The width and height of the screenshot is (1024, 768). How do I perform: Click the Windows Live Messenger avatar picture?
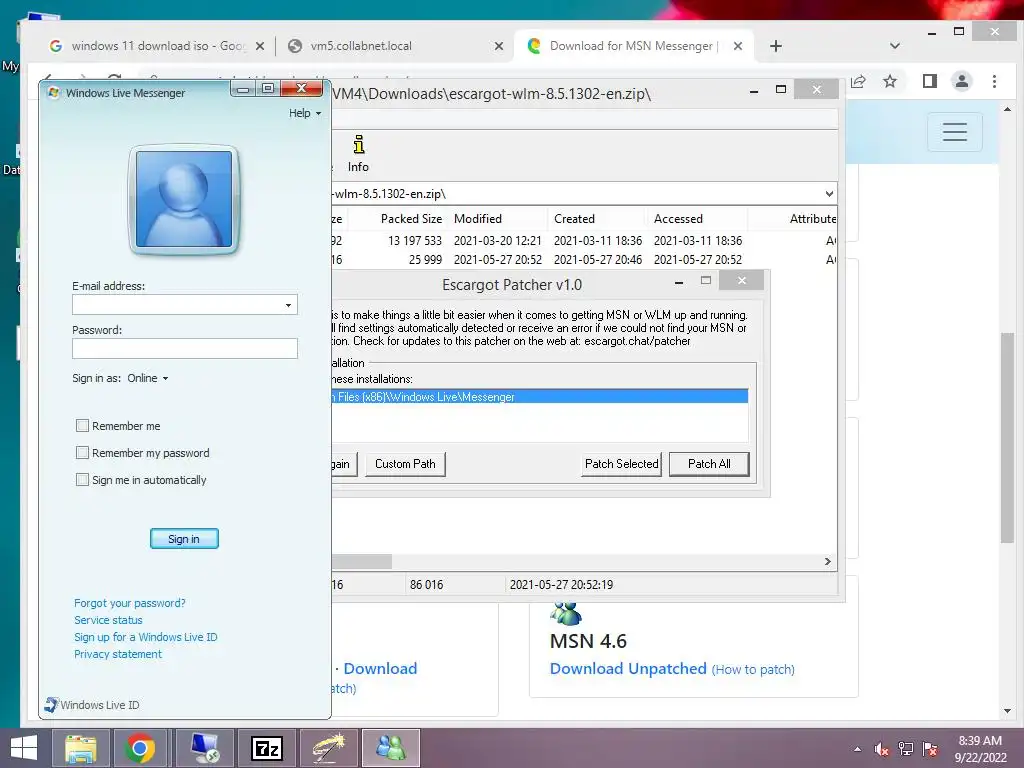[184, 199]
